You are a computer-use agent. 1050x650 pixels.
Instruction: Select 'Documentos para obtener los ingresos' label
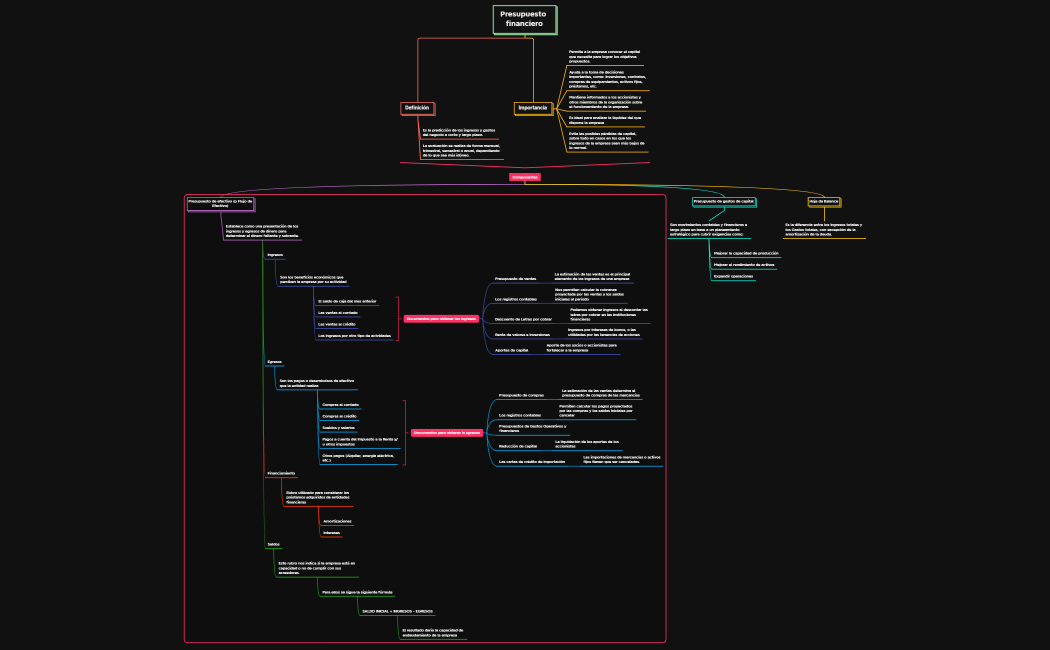click(441, 319)
